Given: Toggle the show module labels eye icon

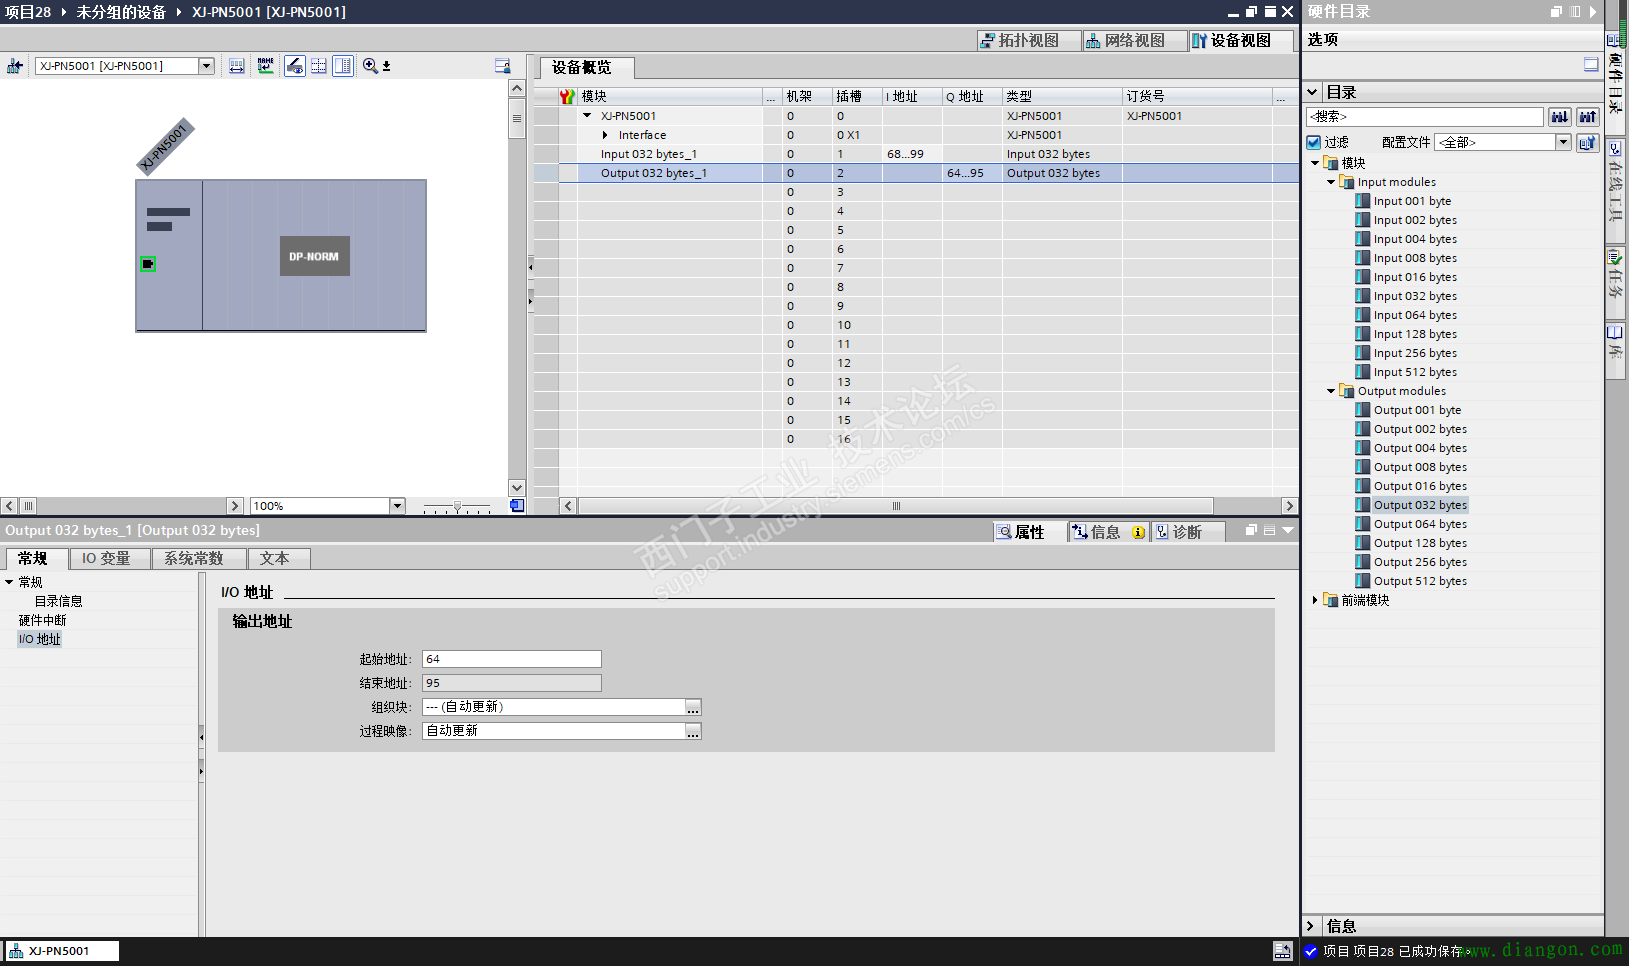Looking at the screenshot, I should (295, 66).
